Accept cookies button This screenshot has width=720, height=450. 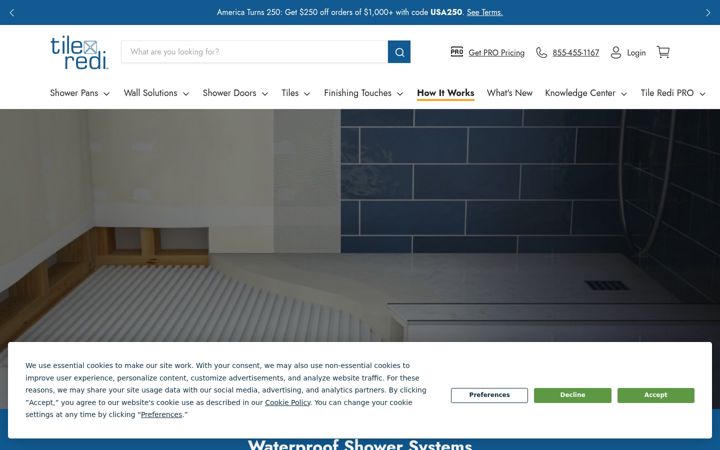(656, 395)
